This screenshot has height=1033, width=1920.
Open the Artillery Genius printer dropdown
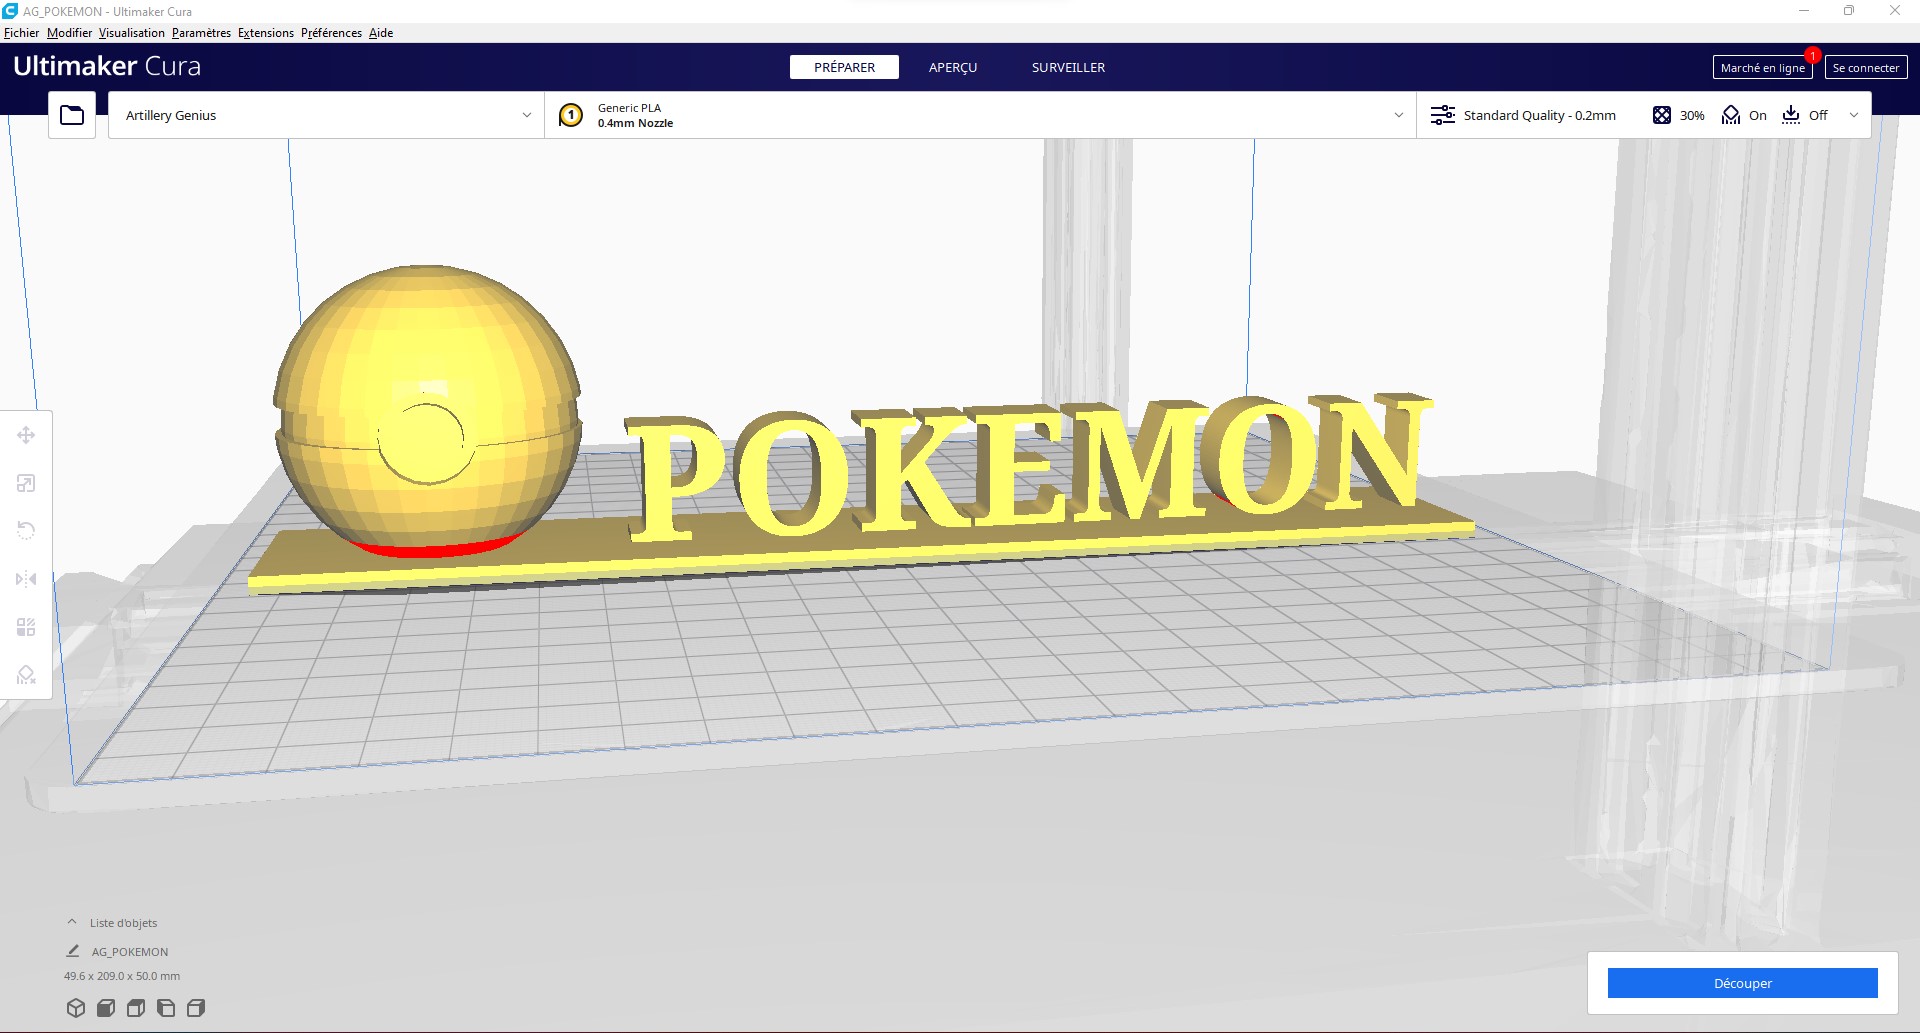point(325,115)
